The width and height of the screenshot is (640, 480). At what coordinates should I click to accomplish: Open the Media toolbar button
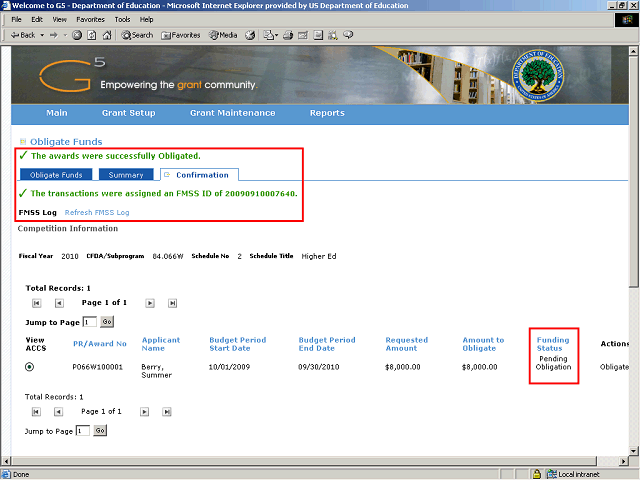(223, 36)
